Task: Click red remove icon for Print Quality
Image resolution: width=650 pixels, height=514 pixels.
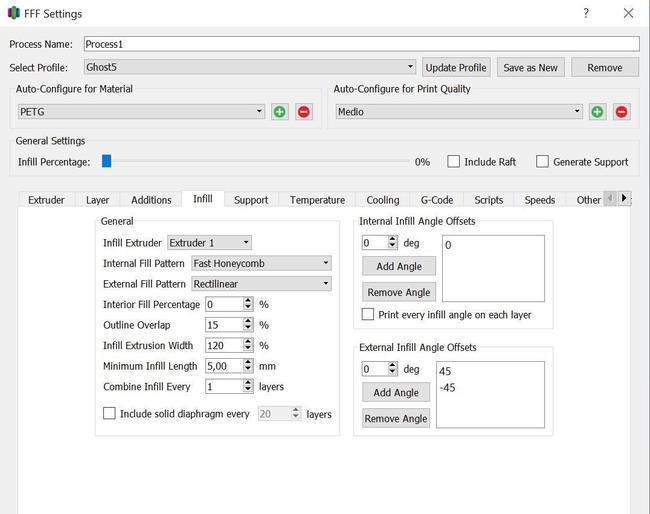Action: [621, 112]
